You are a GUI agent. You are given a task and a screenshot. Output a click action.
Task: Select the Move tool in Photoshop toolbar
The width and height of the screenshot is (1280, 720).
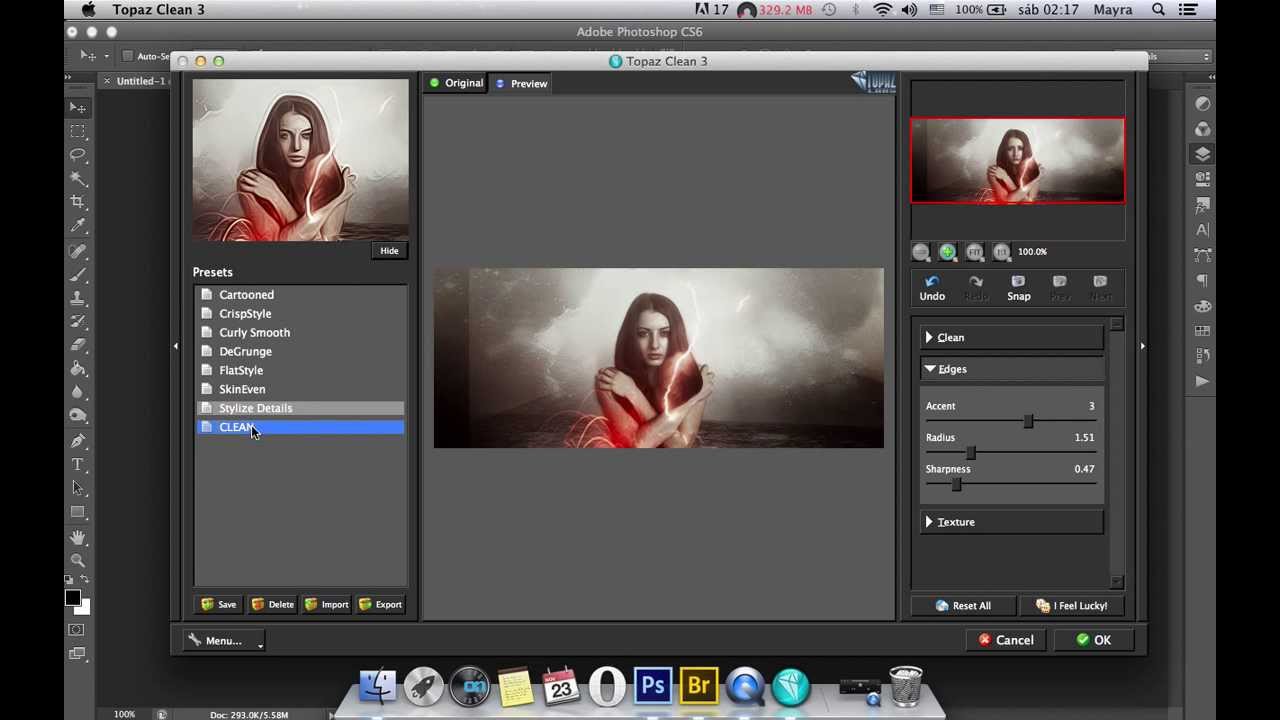pos(78,107)
